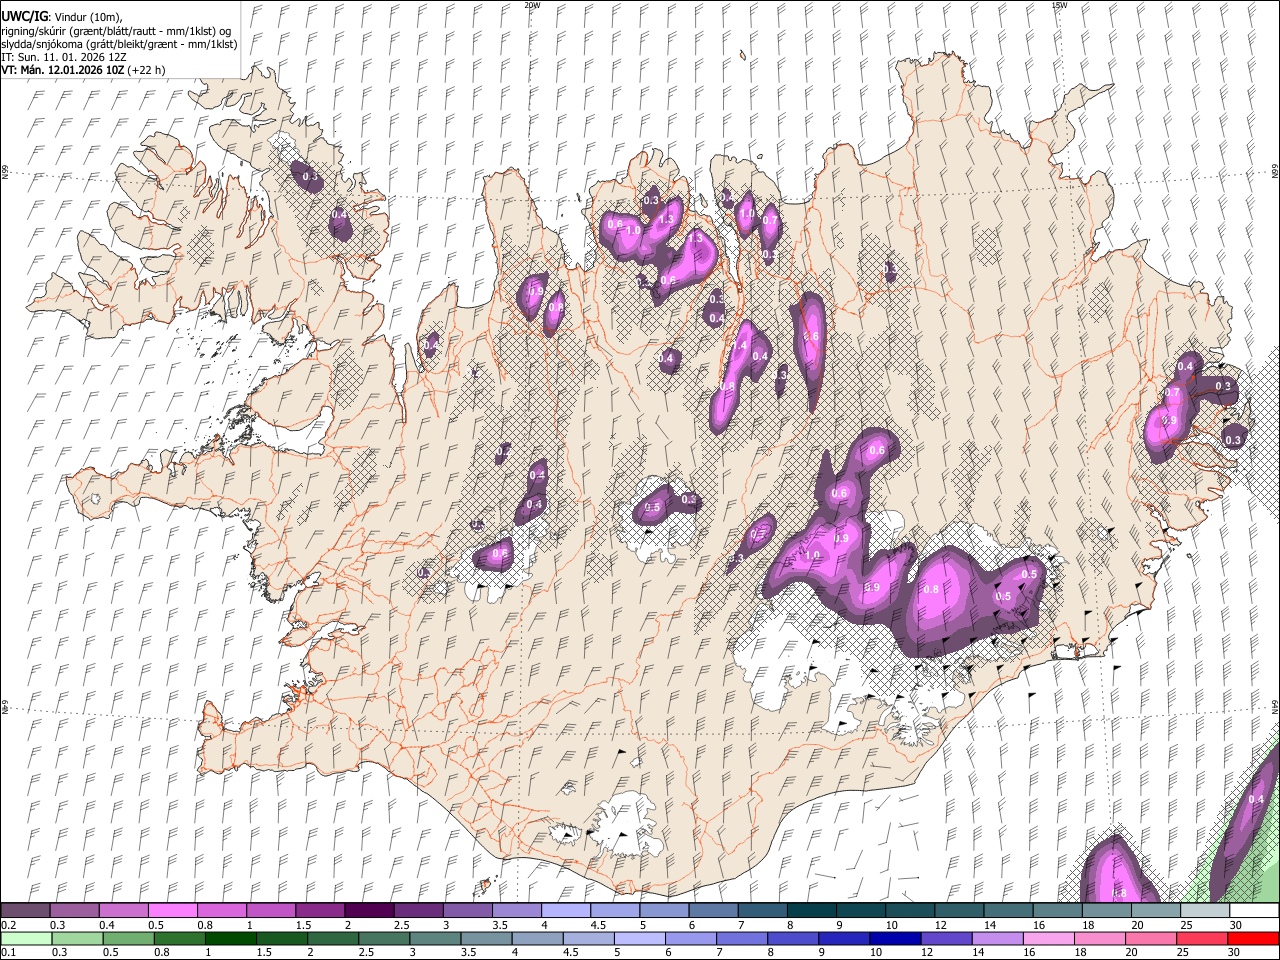1280x960 pixels.
Task: Select the dark teal 8 swatch, top legend row
Action: (812, 911)
